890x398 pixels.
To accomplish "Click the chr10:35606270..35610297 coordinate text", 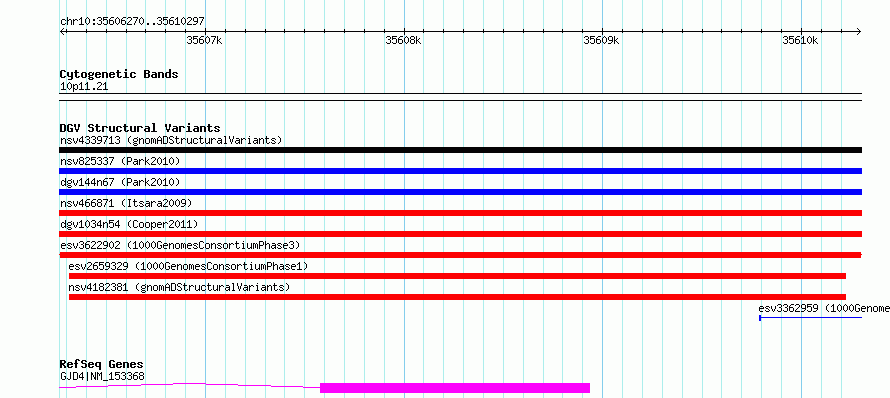I will click(x=132, y=22).
